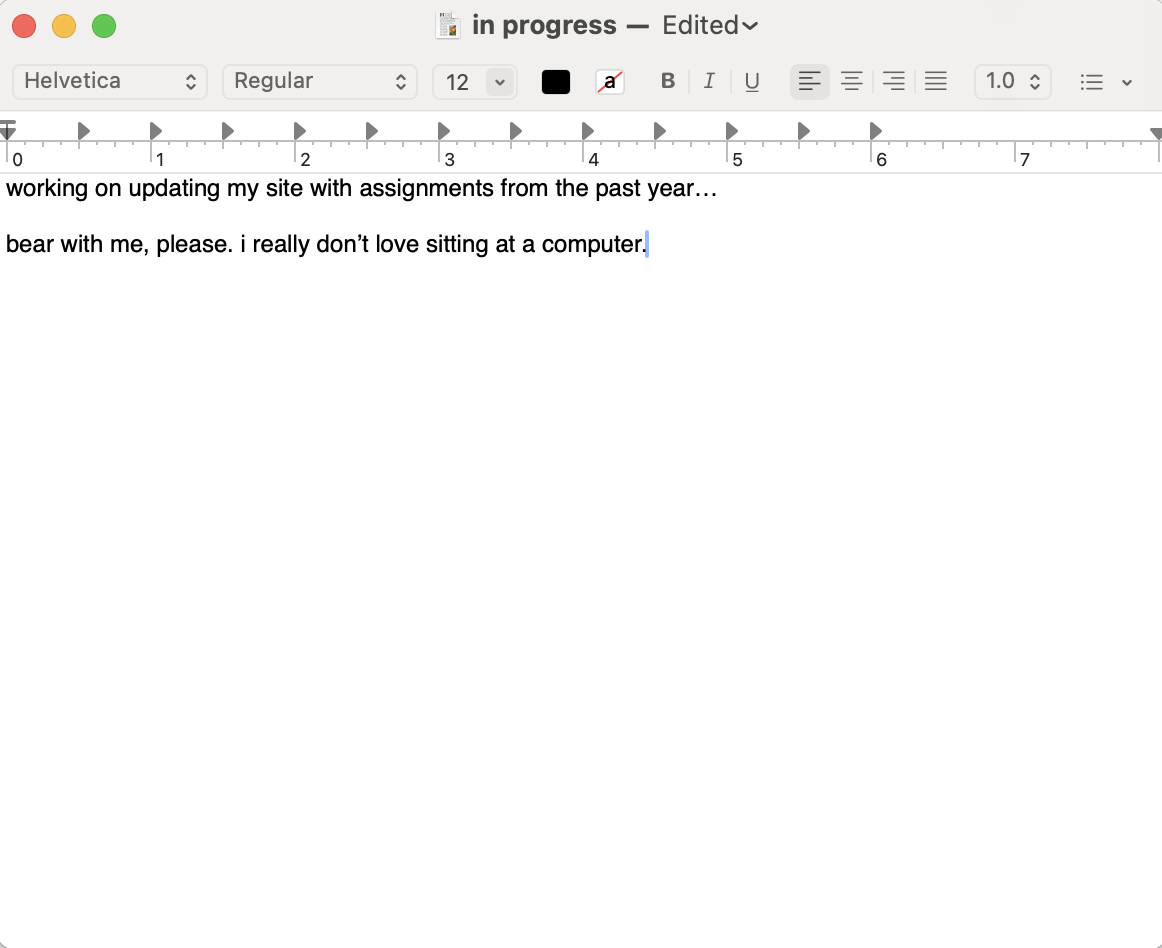Toggle underline formatting
The height and width of the screenshot is (948, 1162).
[x=751, y=81]
